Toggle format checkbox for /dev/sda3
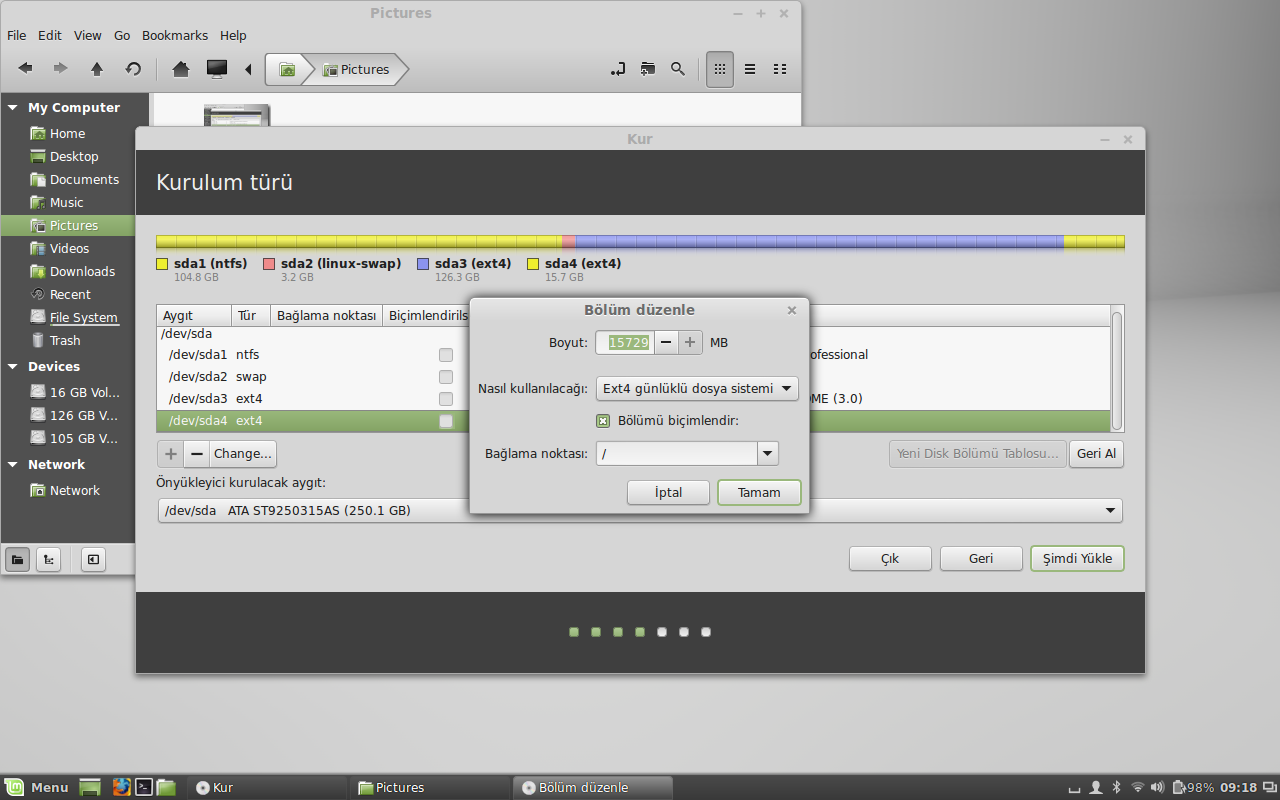1280x800 pixels. click(446, 399)
